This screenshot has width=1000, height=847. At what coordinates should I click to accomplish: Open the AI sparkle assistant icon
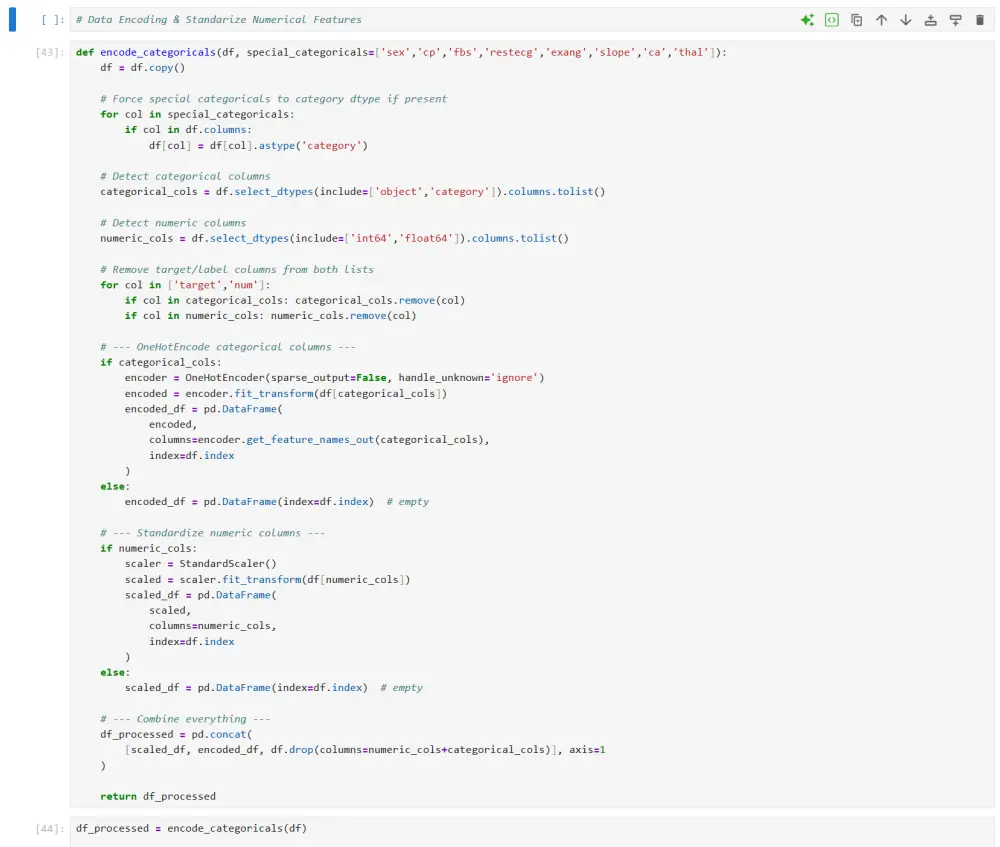809,18
